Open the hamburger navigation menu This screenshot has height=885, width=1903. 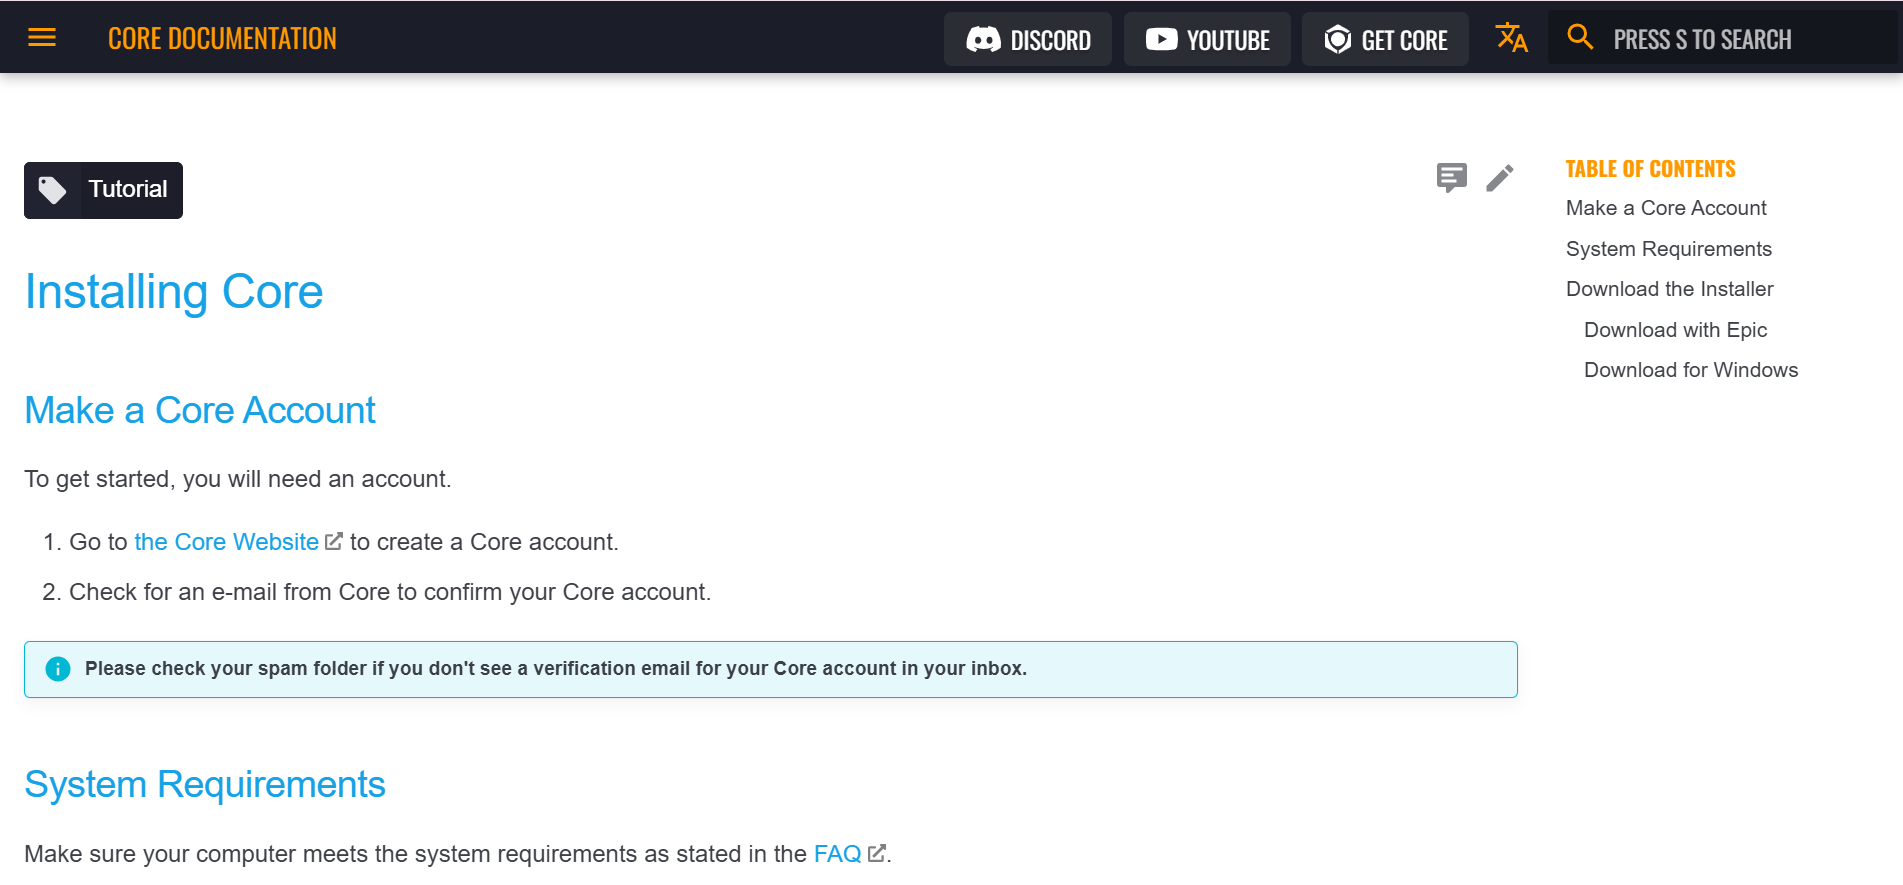[x=42, y=38]
